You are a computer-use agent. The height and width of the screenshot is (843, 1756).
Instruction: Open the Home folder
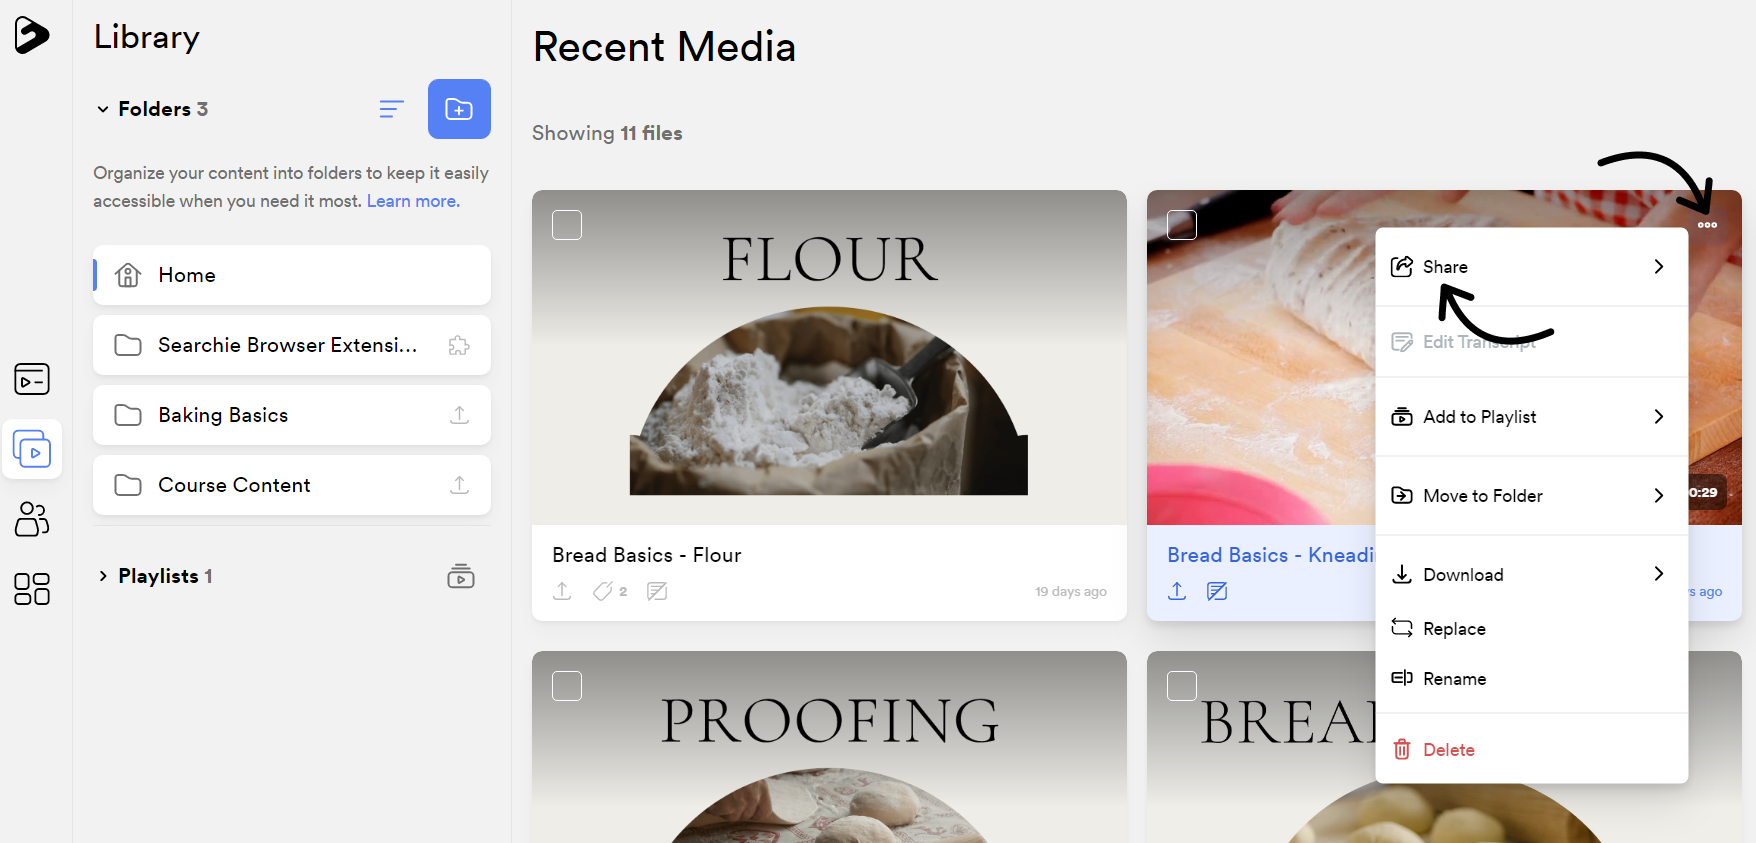(x=292, y=275)
